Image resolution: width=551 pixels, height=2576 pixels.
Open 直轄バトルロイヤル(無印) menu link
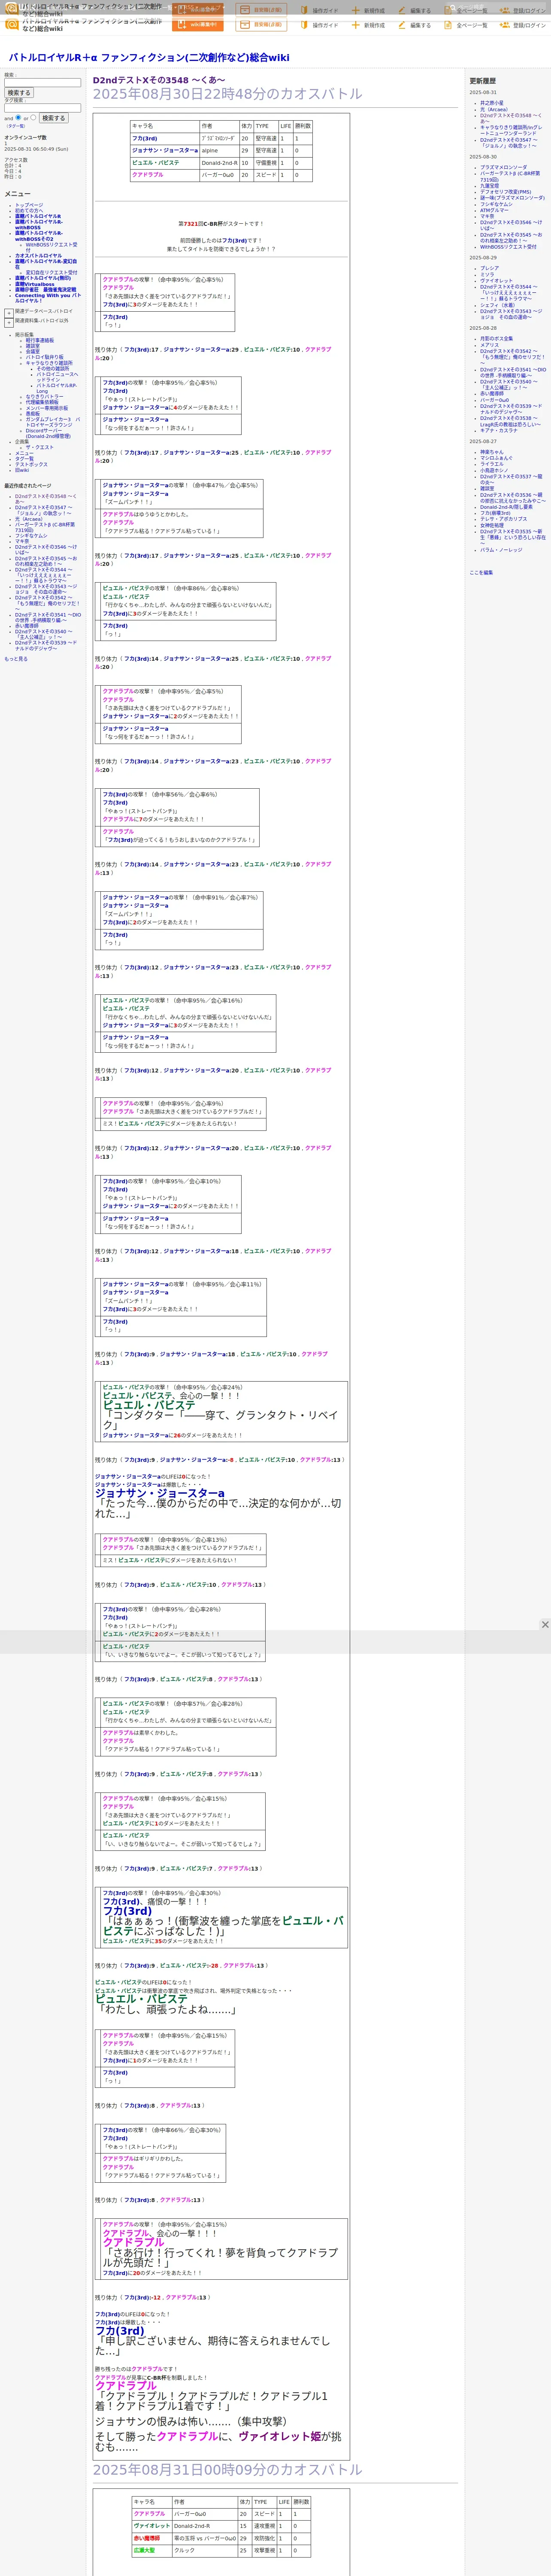tap(43, 279)
